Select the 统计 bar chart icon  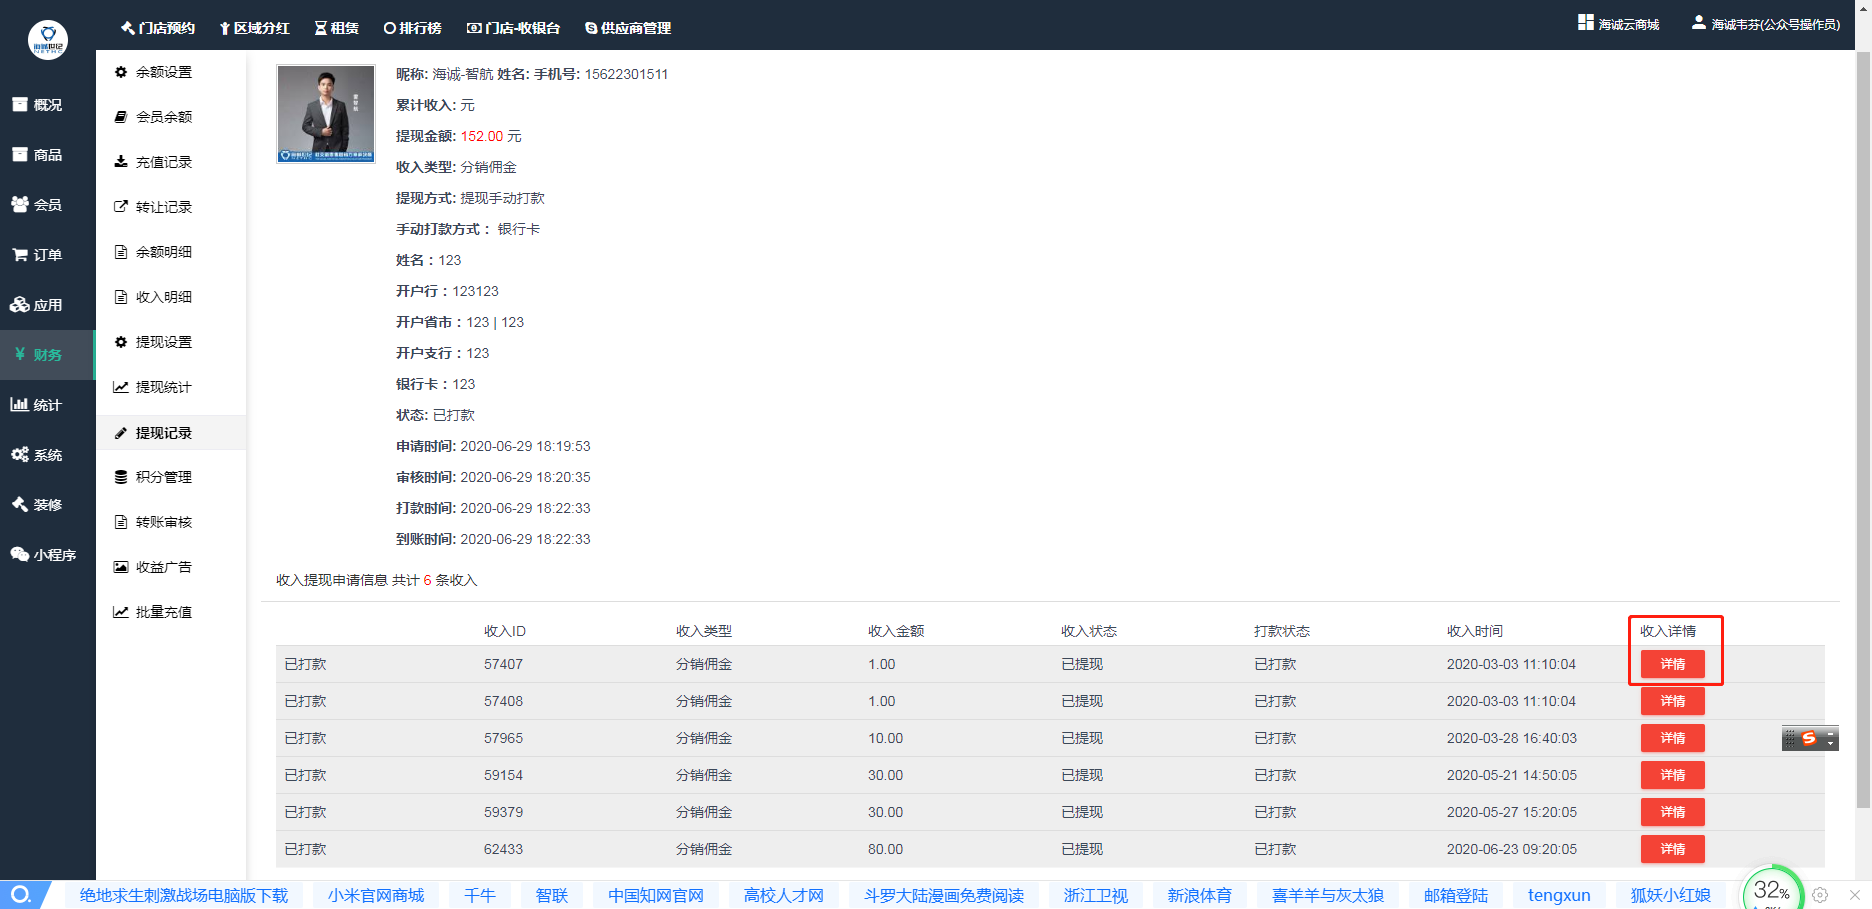[20, 405]
